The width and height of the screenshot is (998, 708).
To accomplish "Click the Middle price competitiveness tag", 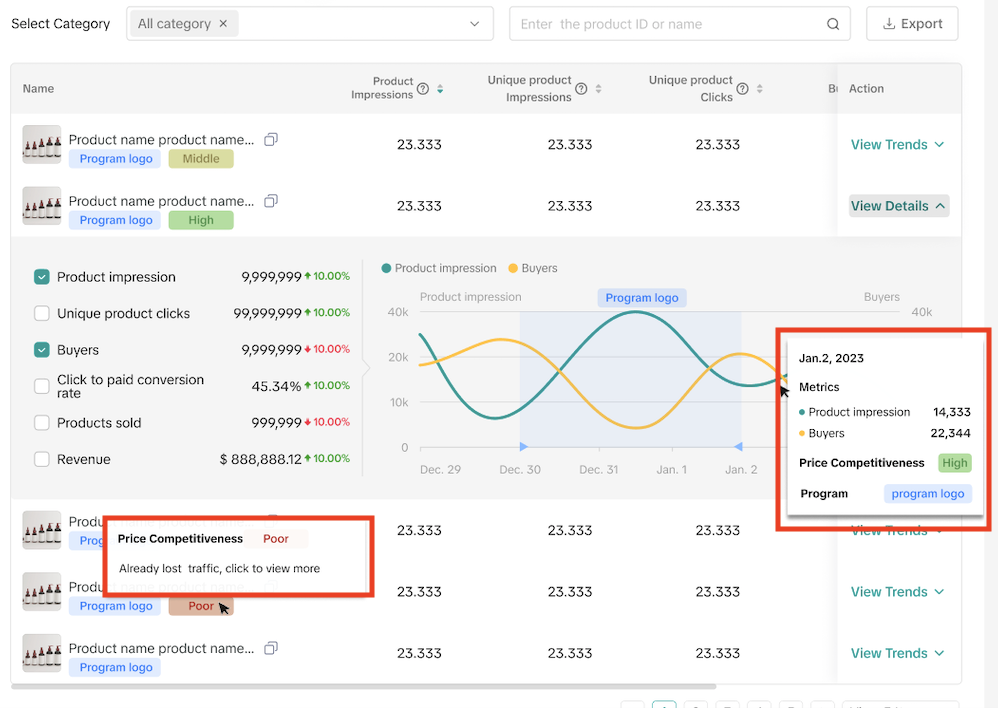I will click(x=201, y=159).
